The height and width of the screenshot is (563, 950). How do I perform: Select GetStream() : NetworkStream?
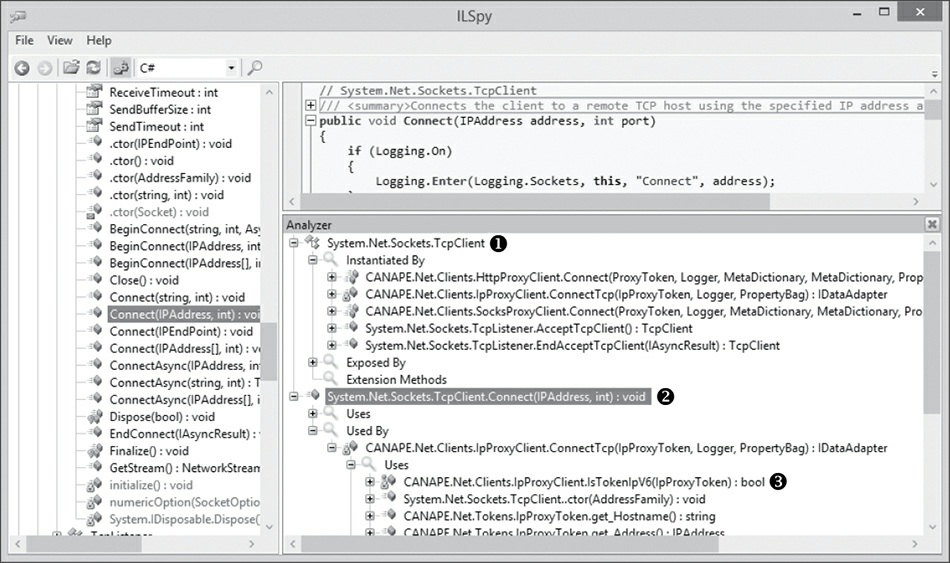click(x=185, y=468)
